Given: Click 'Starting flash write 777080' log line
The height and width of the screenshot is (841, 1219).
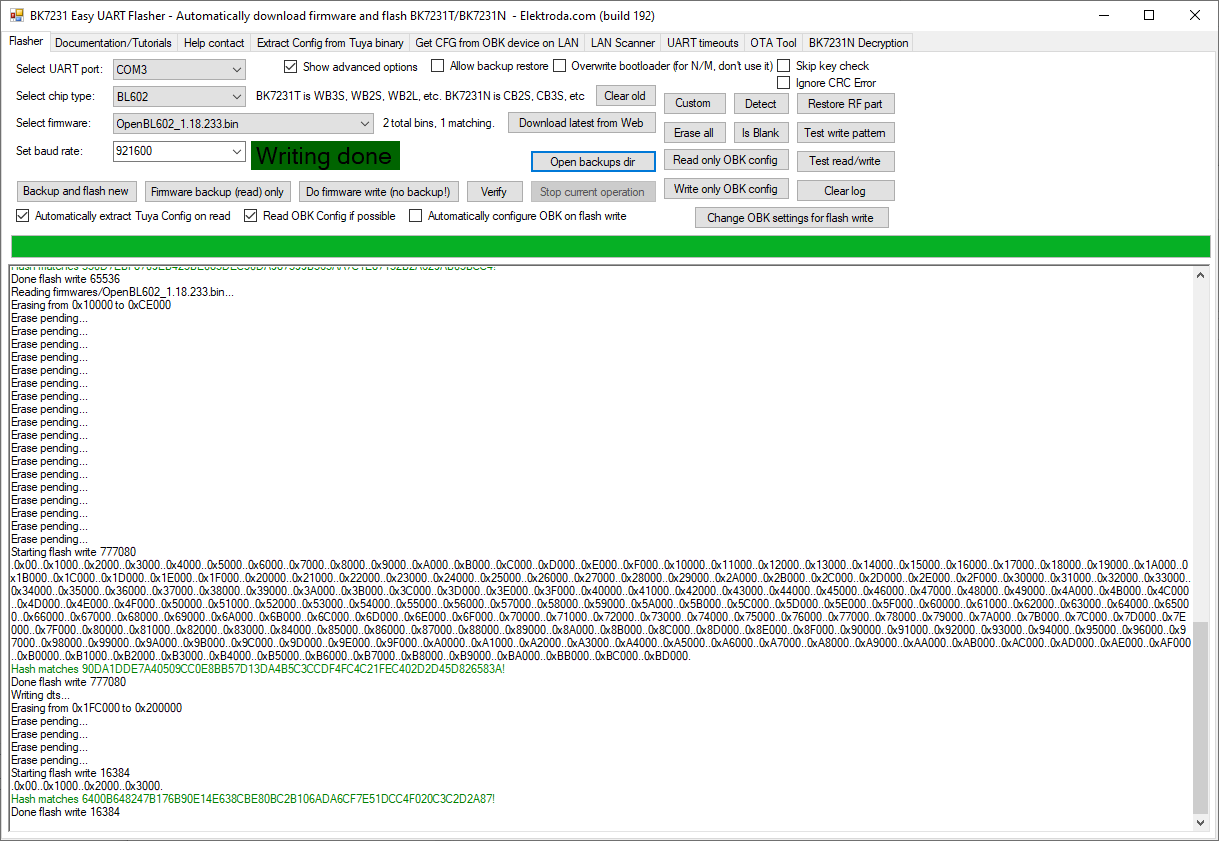Looking at the screenshot, I should [73, 552].
